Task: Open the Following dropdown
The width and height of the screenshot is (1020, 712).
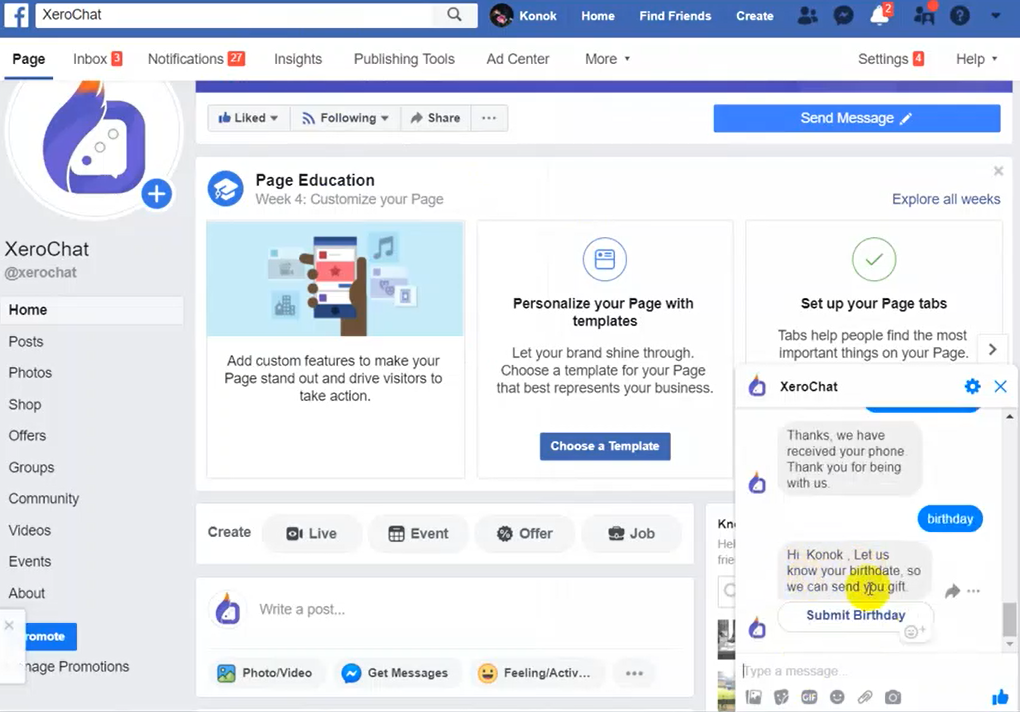Action: coord(345,118)
